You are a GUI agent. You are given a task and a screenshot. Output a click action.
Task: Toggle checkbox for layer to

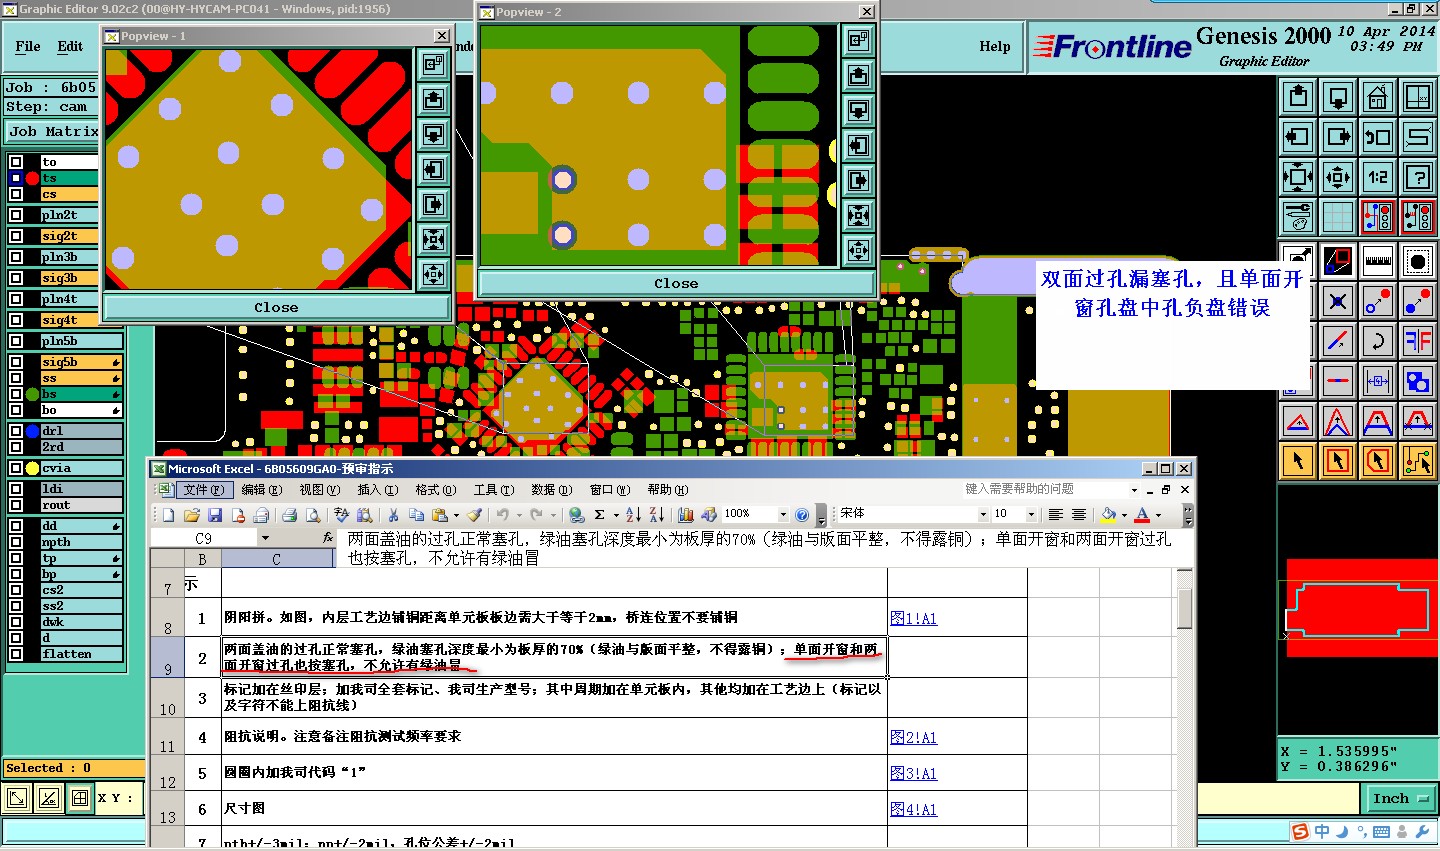click(16, 162)
